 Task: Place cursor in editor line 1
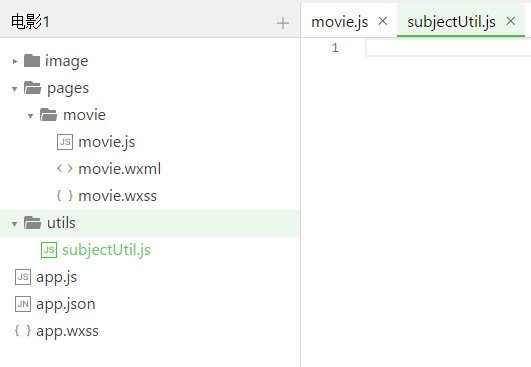click(x=448, y=48)
